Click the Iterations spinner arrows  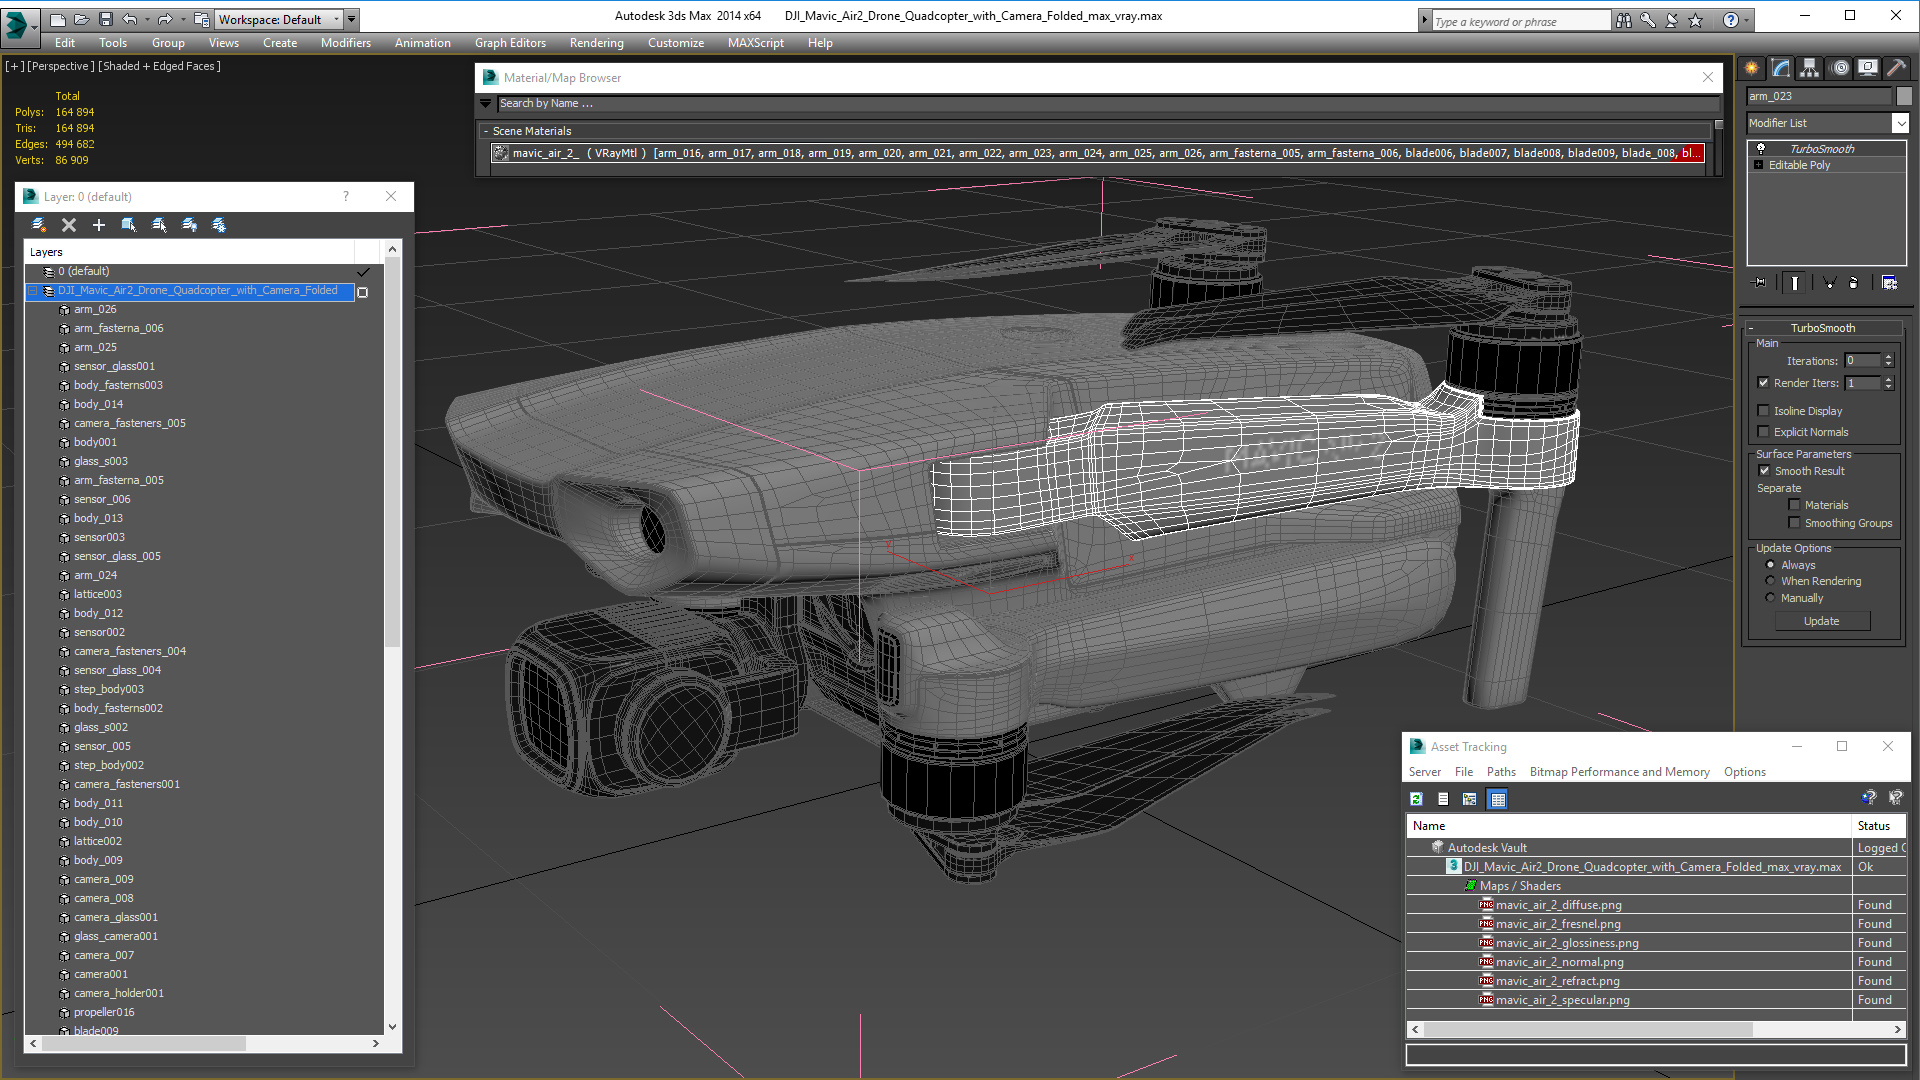(1888, 361)
